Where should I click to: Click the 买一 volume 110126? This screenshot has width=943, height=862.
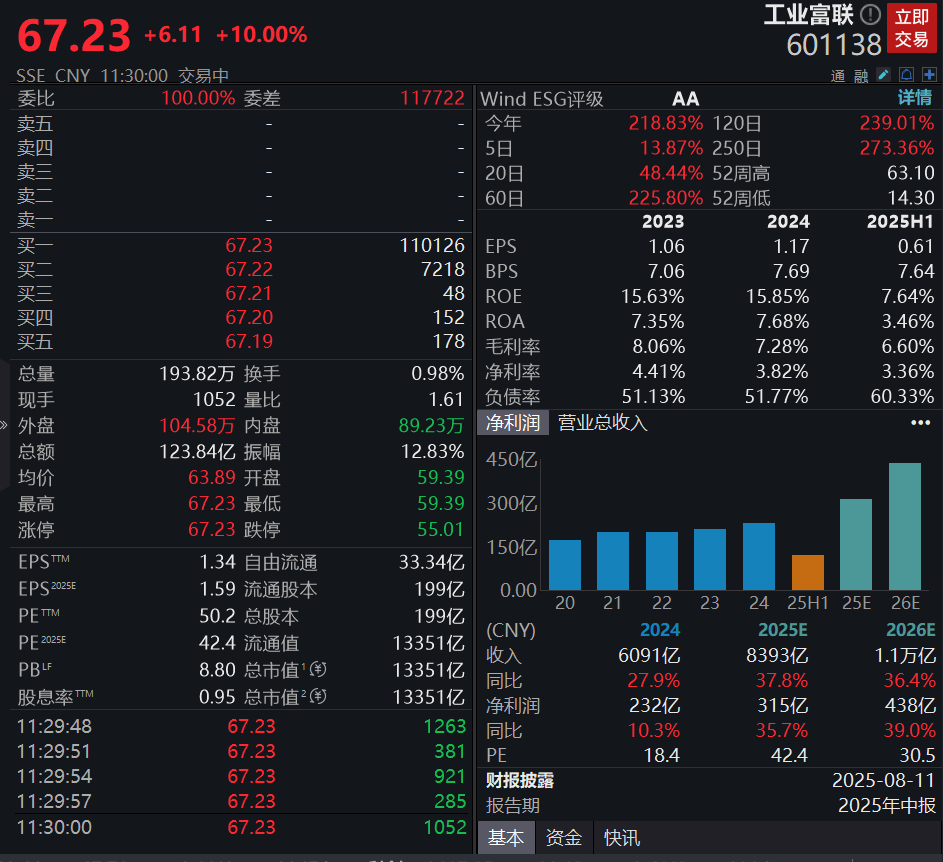tap(432, 245)
